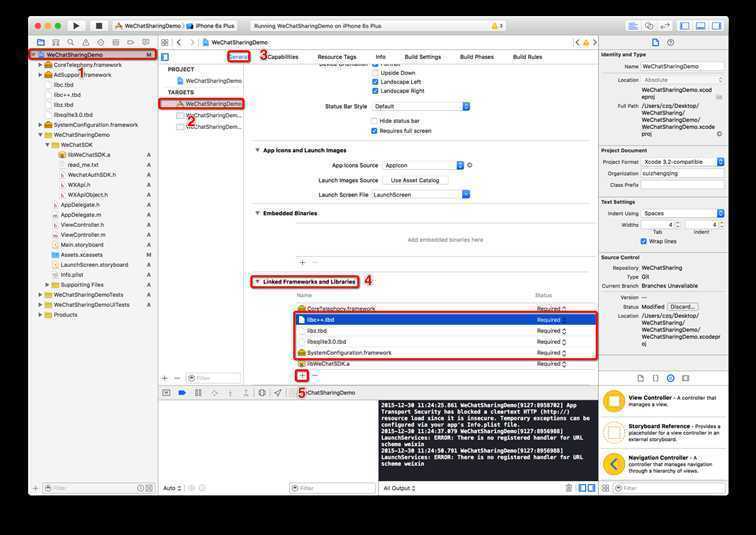756x535 pixels.
Task: Toggle the Debug area from the toolbar
Action: pos(701,26)
